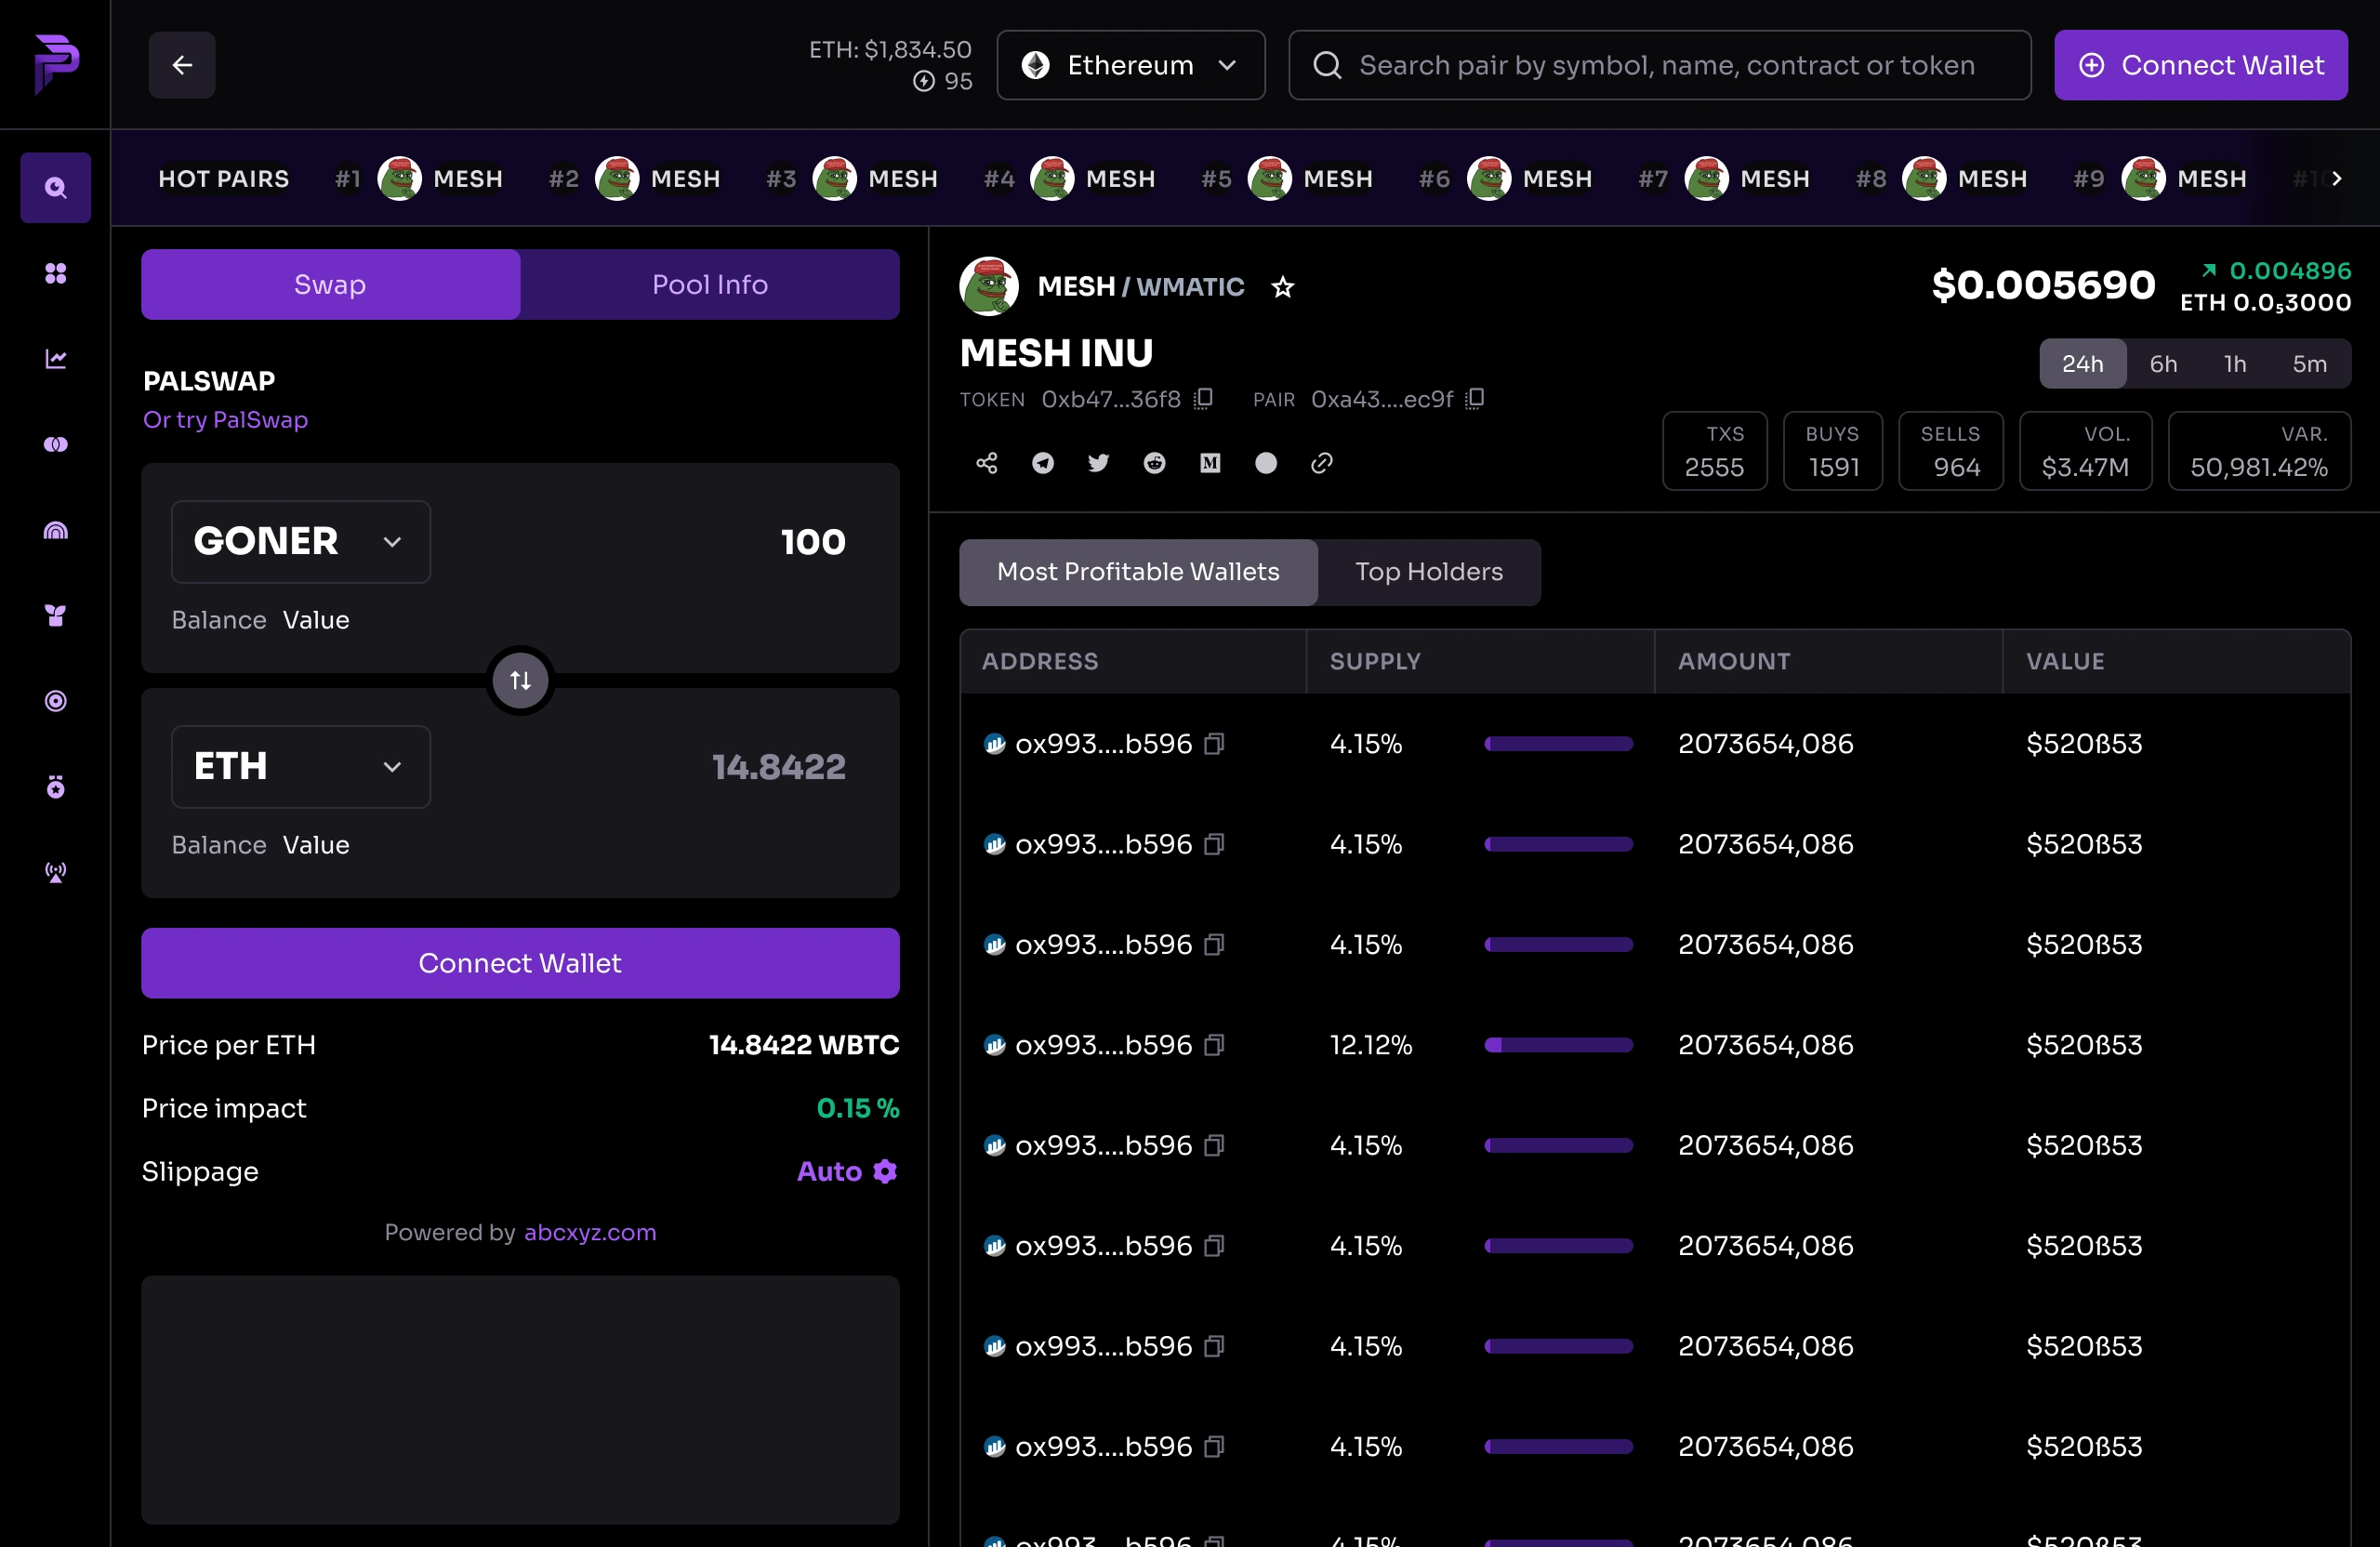Open the four-dots dashboard sidebar icon
Screen dimensions: 2380x1547
55,273
